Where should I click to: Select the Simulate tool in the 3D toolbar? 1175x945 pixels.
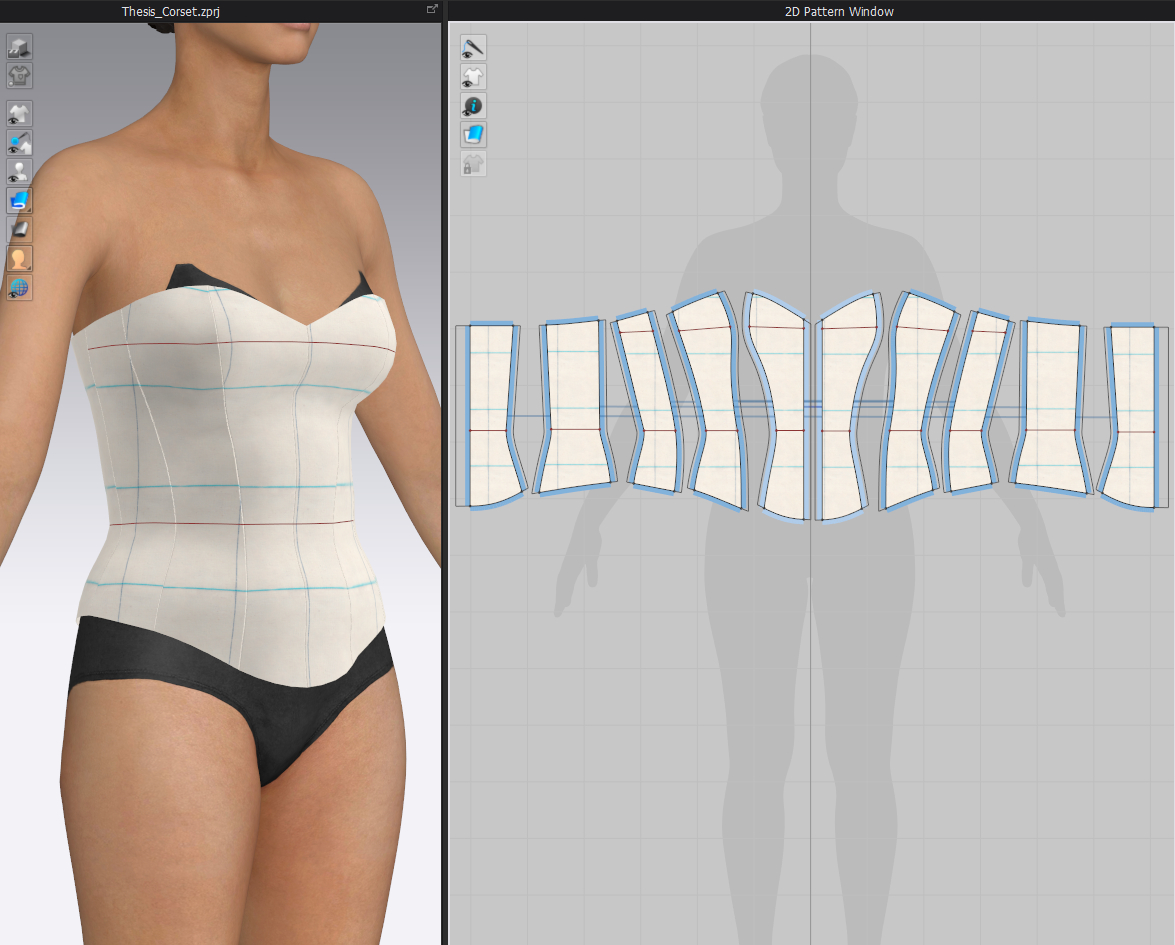coord(18,46)
